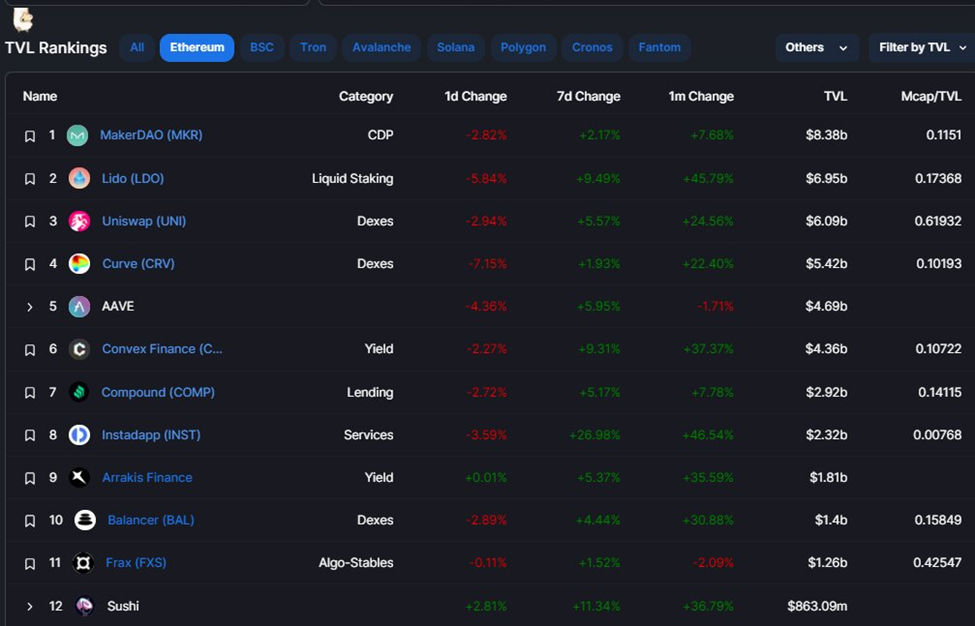975x626 pixels.
Task: Sort by the Mcap/TVL column header
Action: (931, 96)
